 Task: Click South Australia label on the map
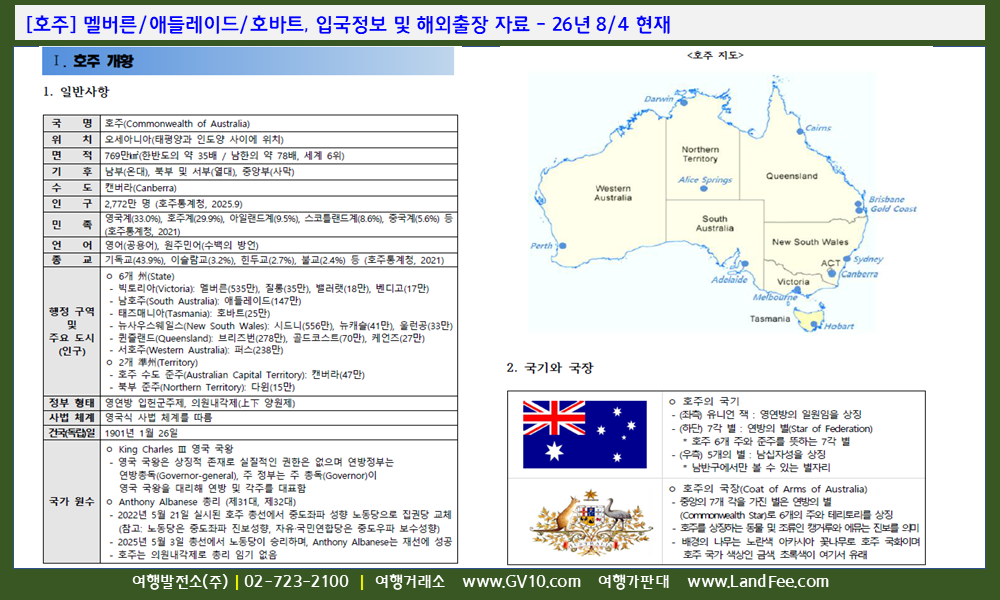tap(714, 223)
